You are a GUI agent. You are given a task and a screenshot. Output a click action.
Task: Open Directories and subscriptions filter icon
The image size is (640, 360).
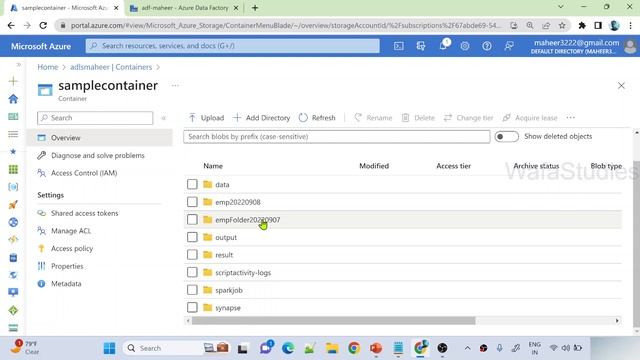[421, 46]
